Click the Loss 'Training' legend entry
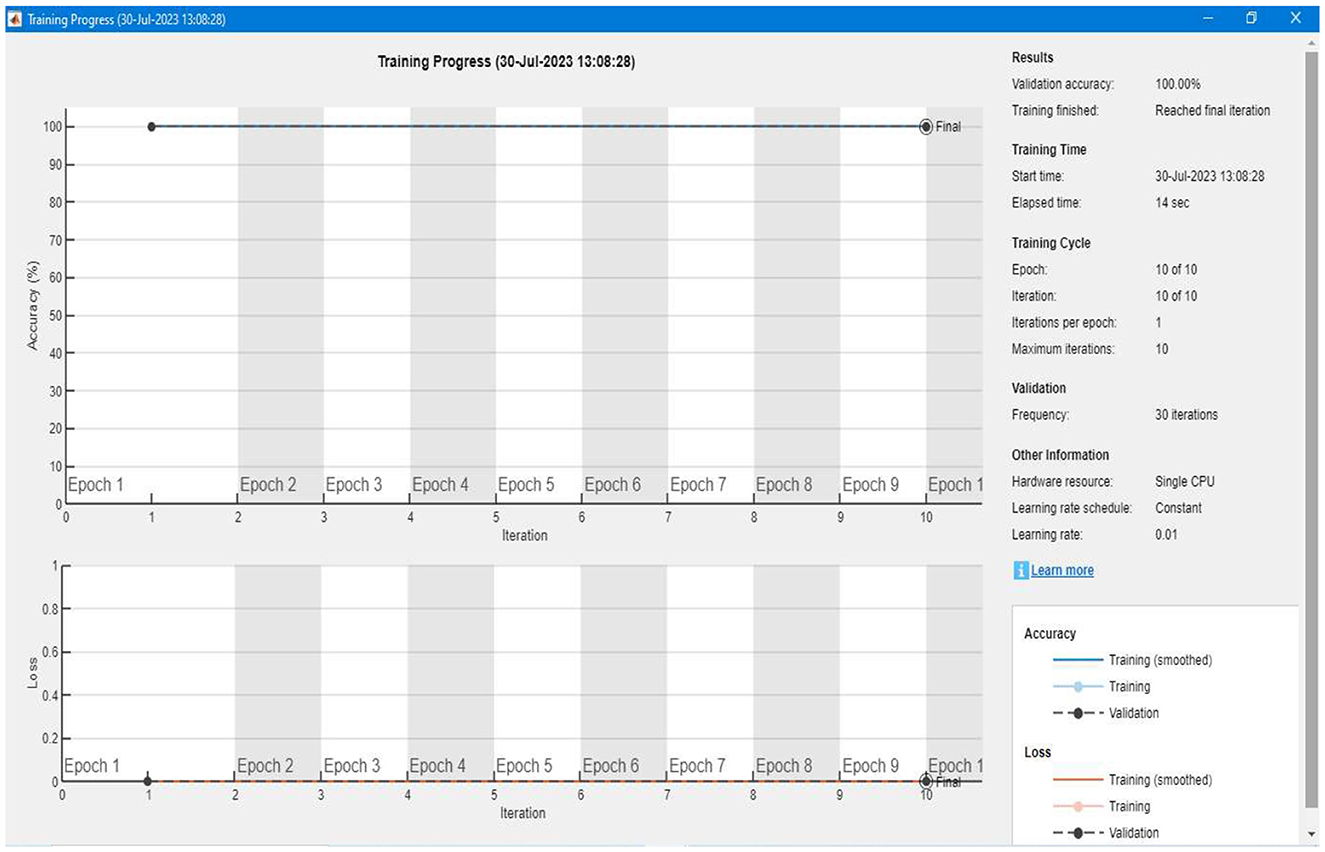 pyautogui.click(x=1101, y=806)
